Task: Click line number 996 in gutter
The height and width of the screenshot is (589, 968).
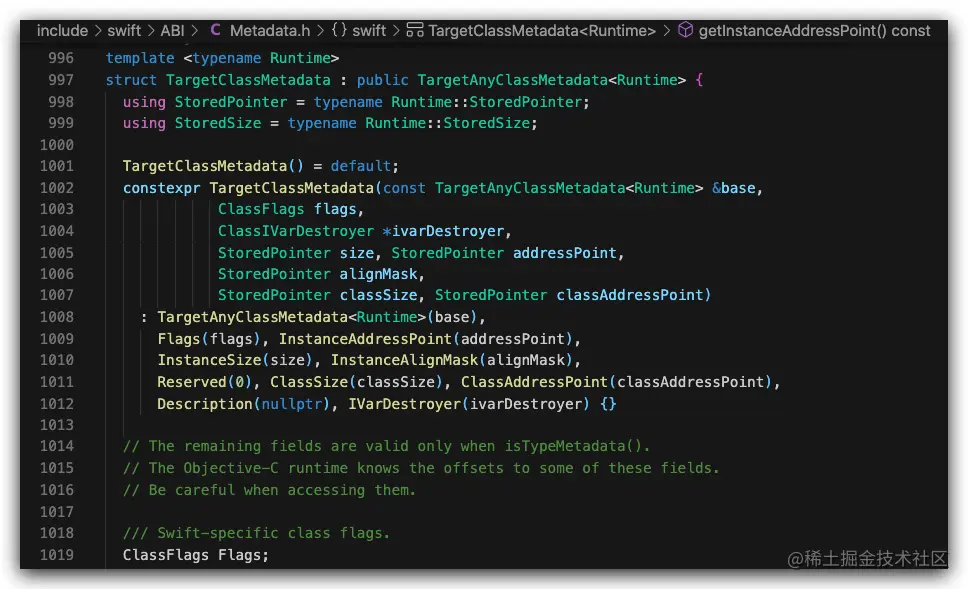Action: coord(60,58)
